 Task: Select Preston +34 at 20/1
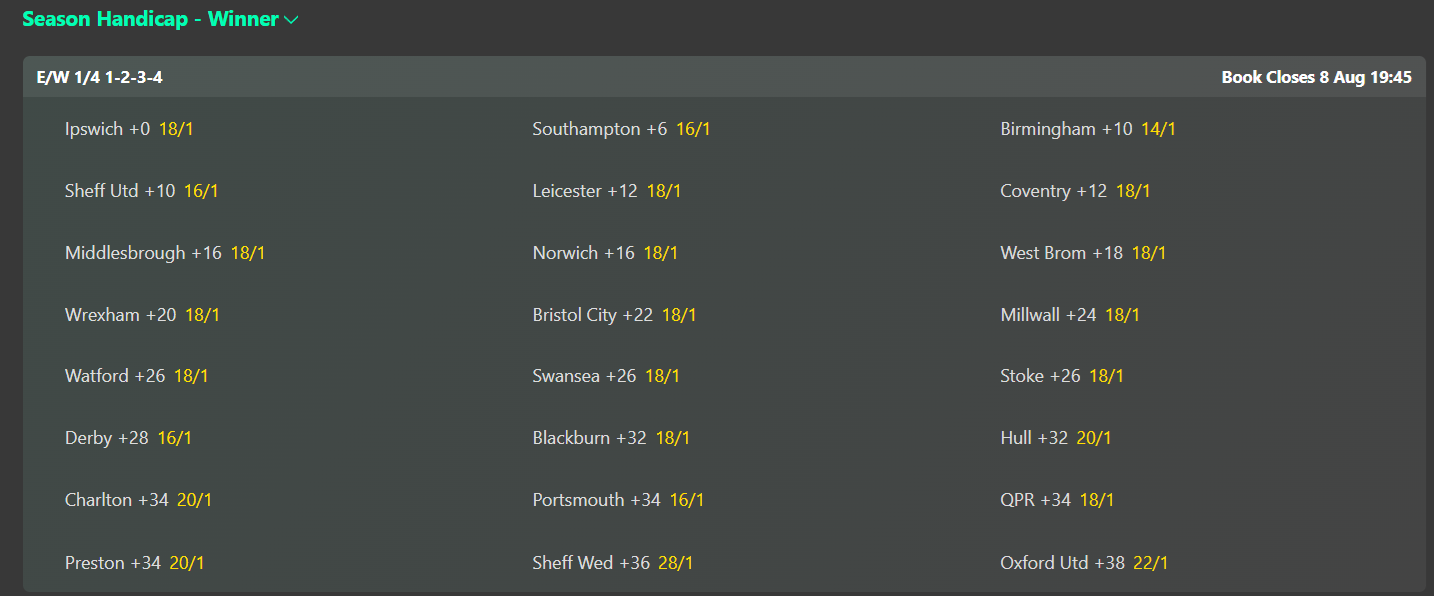pos(135,563)
